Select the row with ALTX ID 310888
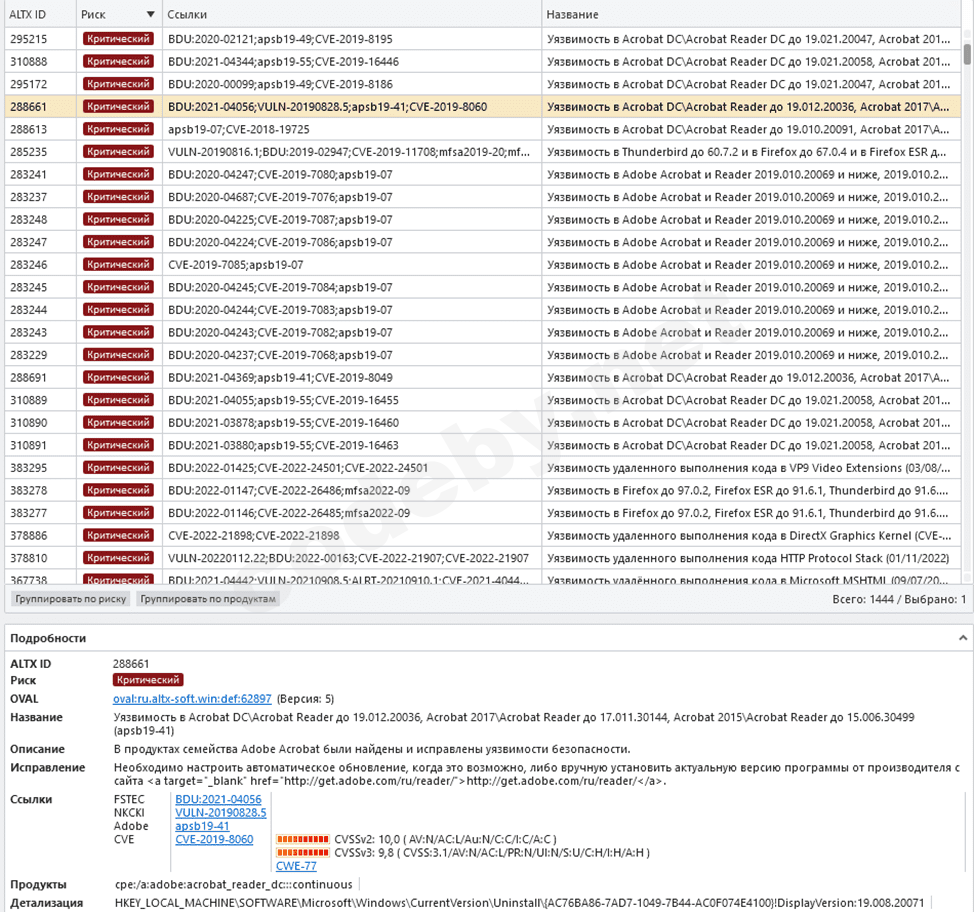974x912 pixels. (x=483, y=62)
